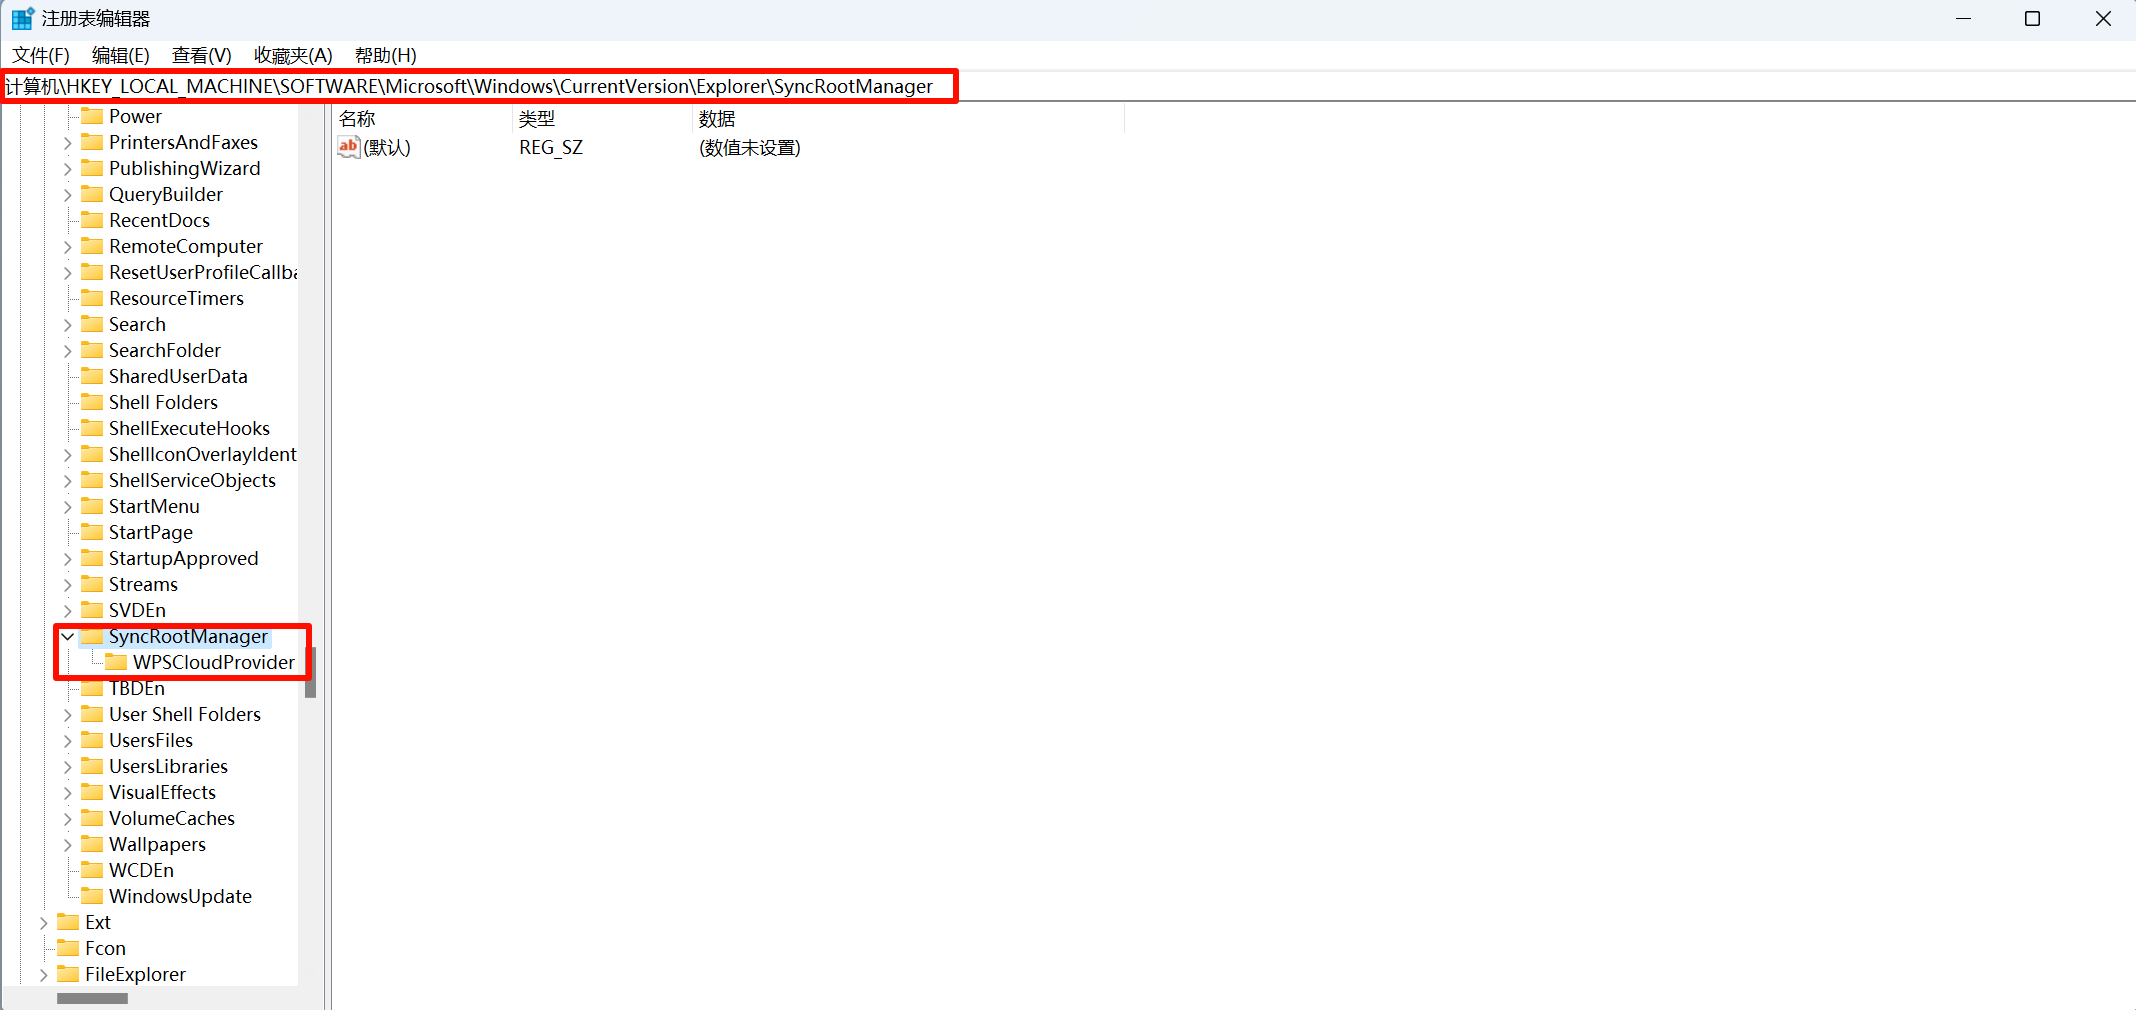Click the tree pane vertical scrollbar thumb
This screenshot has width=2136, height=1010.
[311, 672]
